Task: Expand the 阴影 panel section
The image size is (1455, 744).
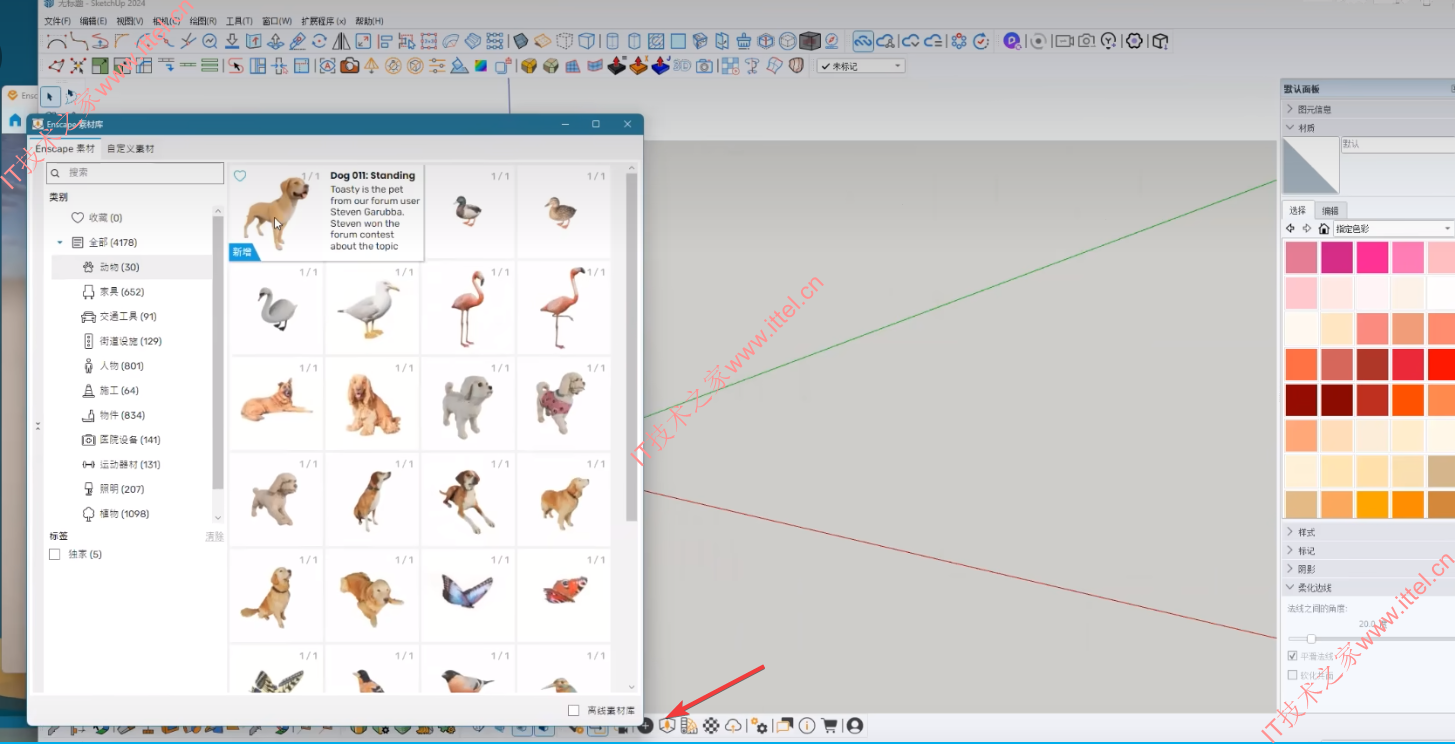Action: 1368,569
